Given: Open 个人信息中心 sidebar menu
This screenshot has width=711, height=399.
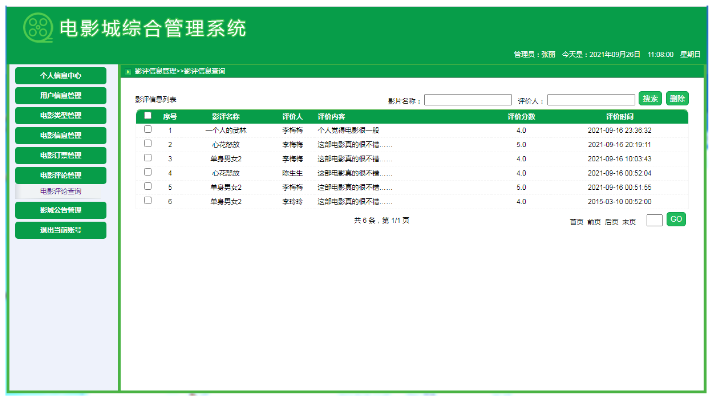Looking at the screenshot, I should pyautogui.click(x=61, y=76).
